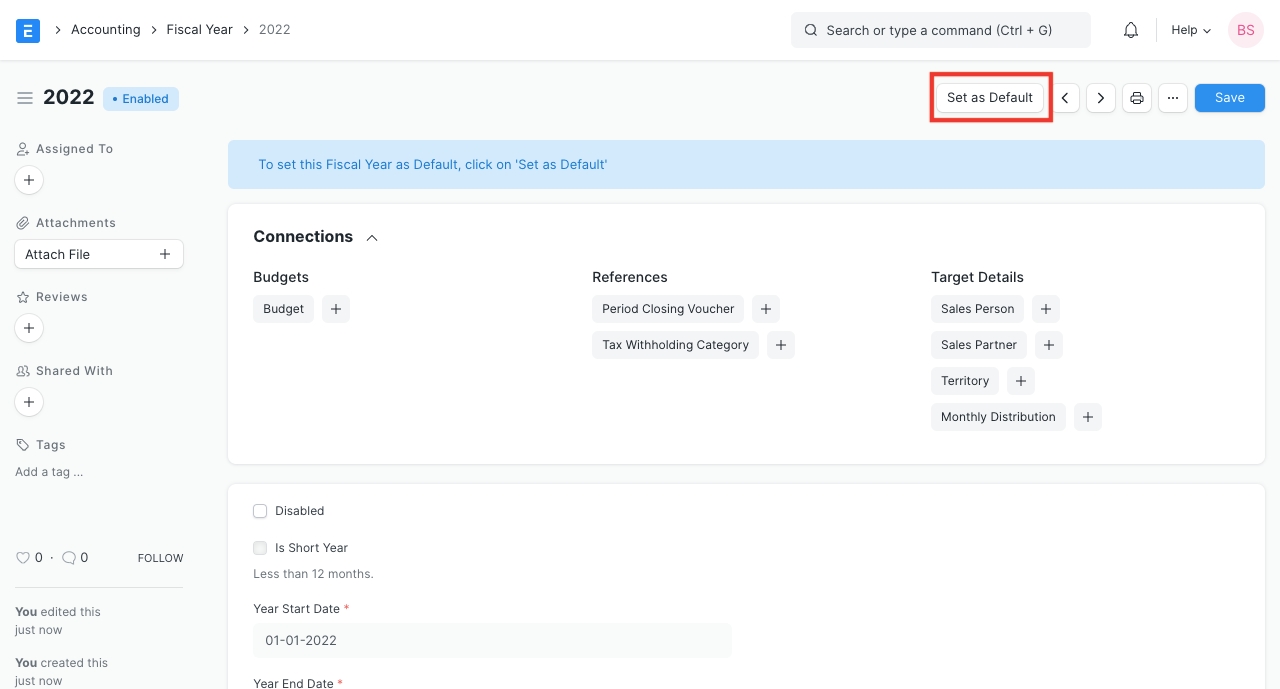Click the Year Start Date field
The image size is (1280, 689).
pos(492,640)
